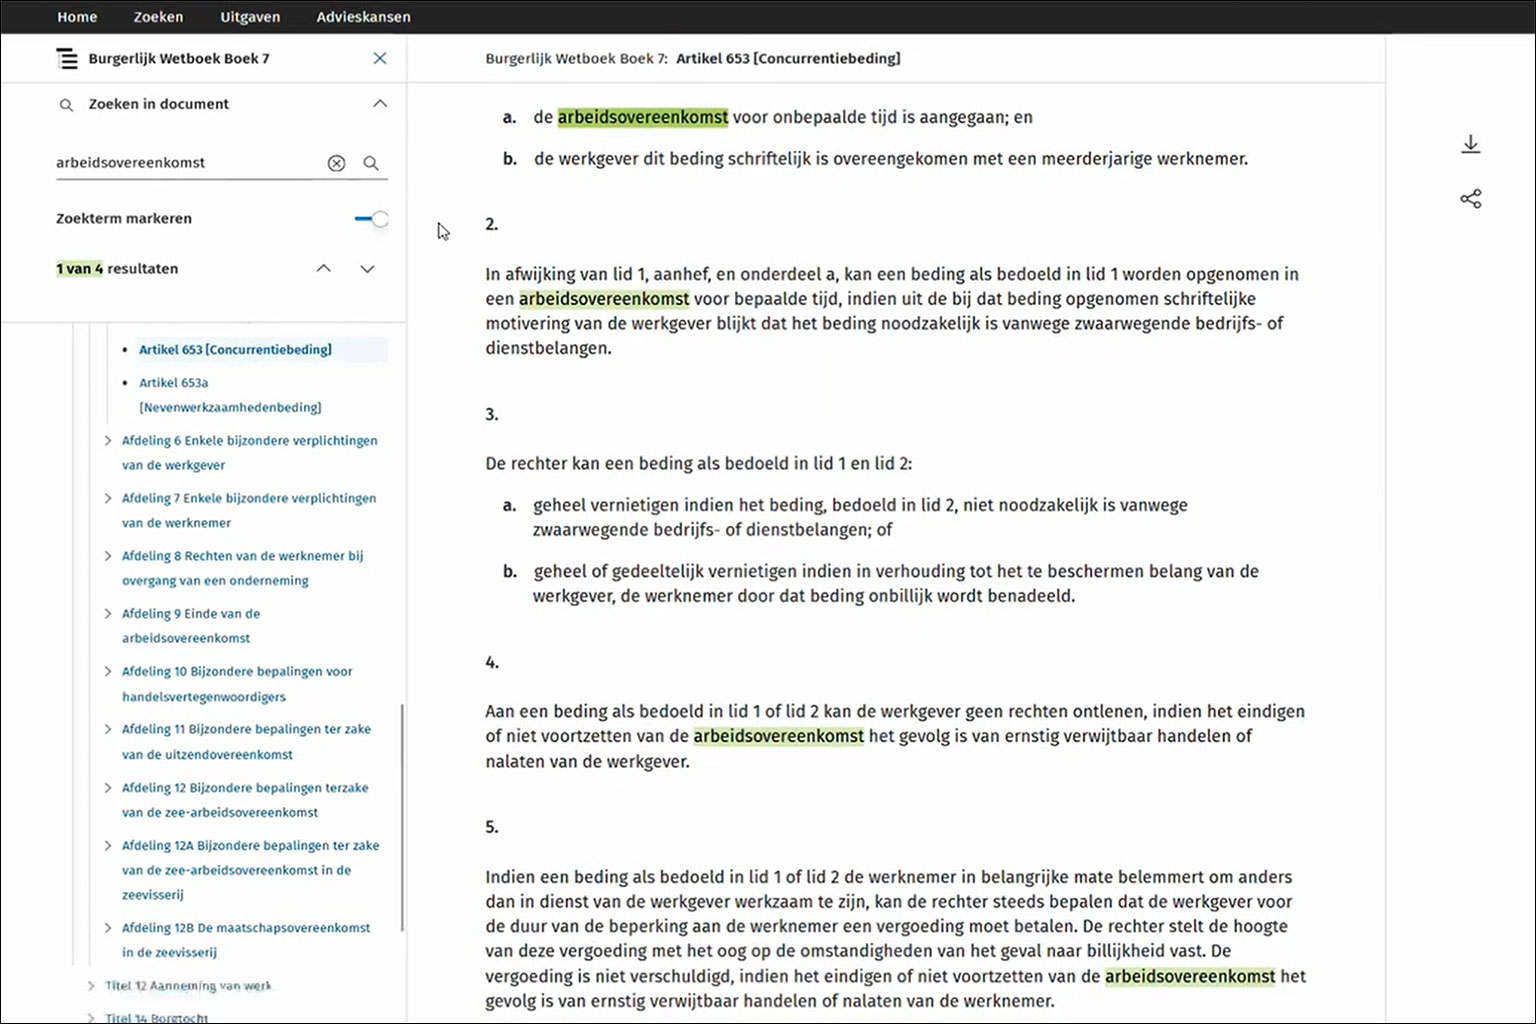The image size is (1536, 1024).
Task: Expand Afdeling 9 Einde van de arbeidsovereenkomst
Action: tap(108, 614)
